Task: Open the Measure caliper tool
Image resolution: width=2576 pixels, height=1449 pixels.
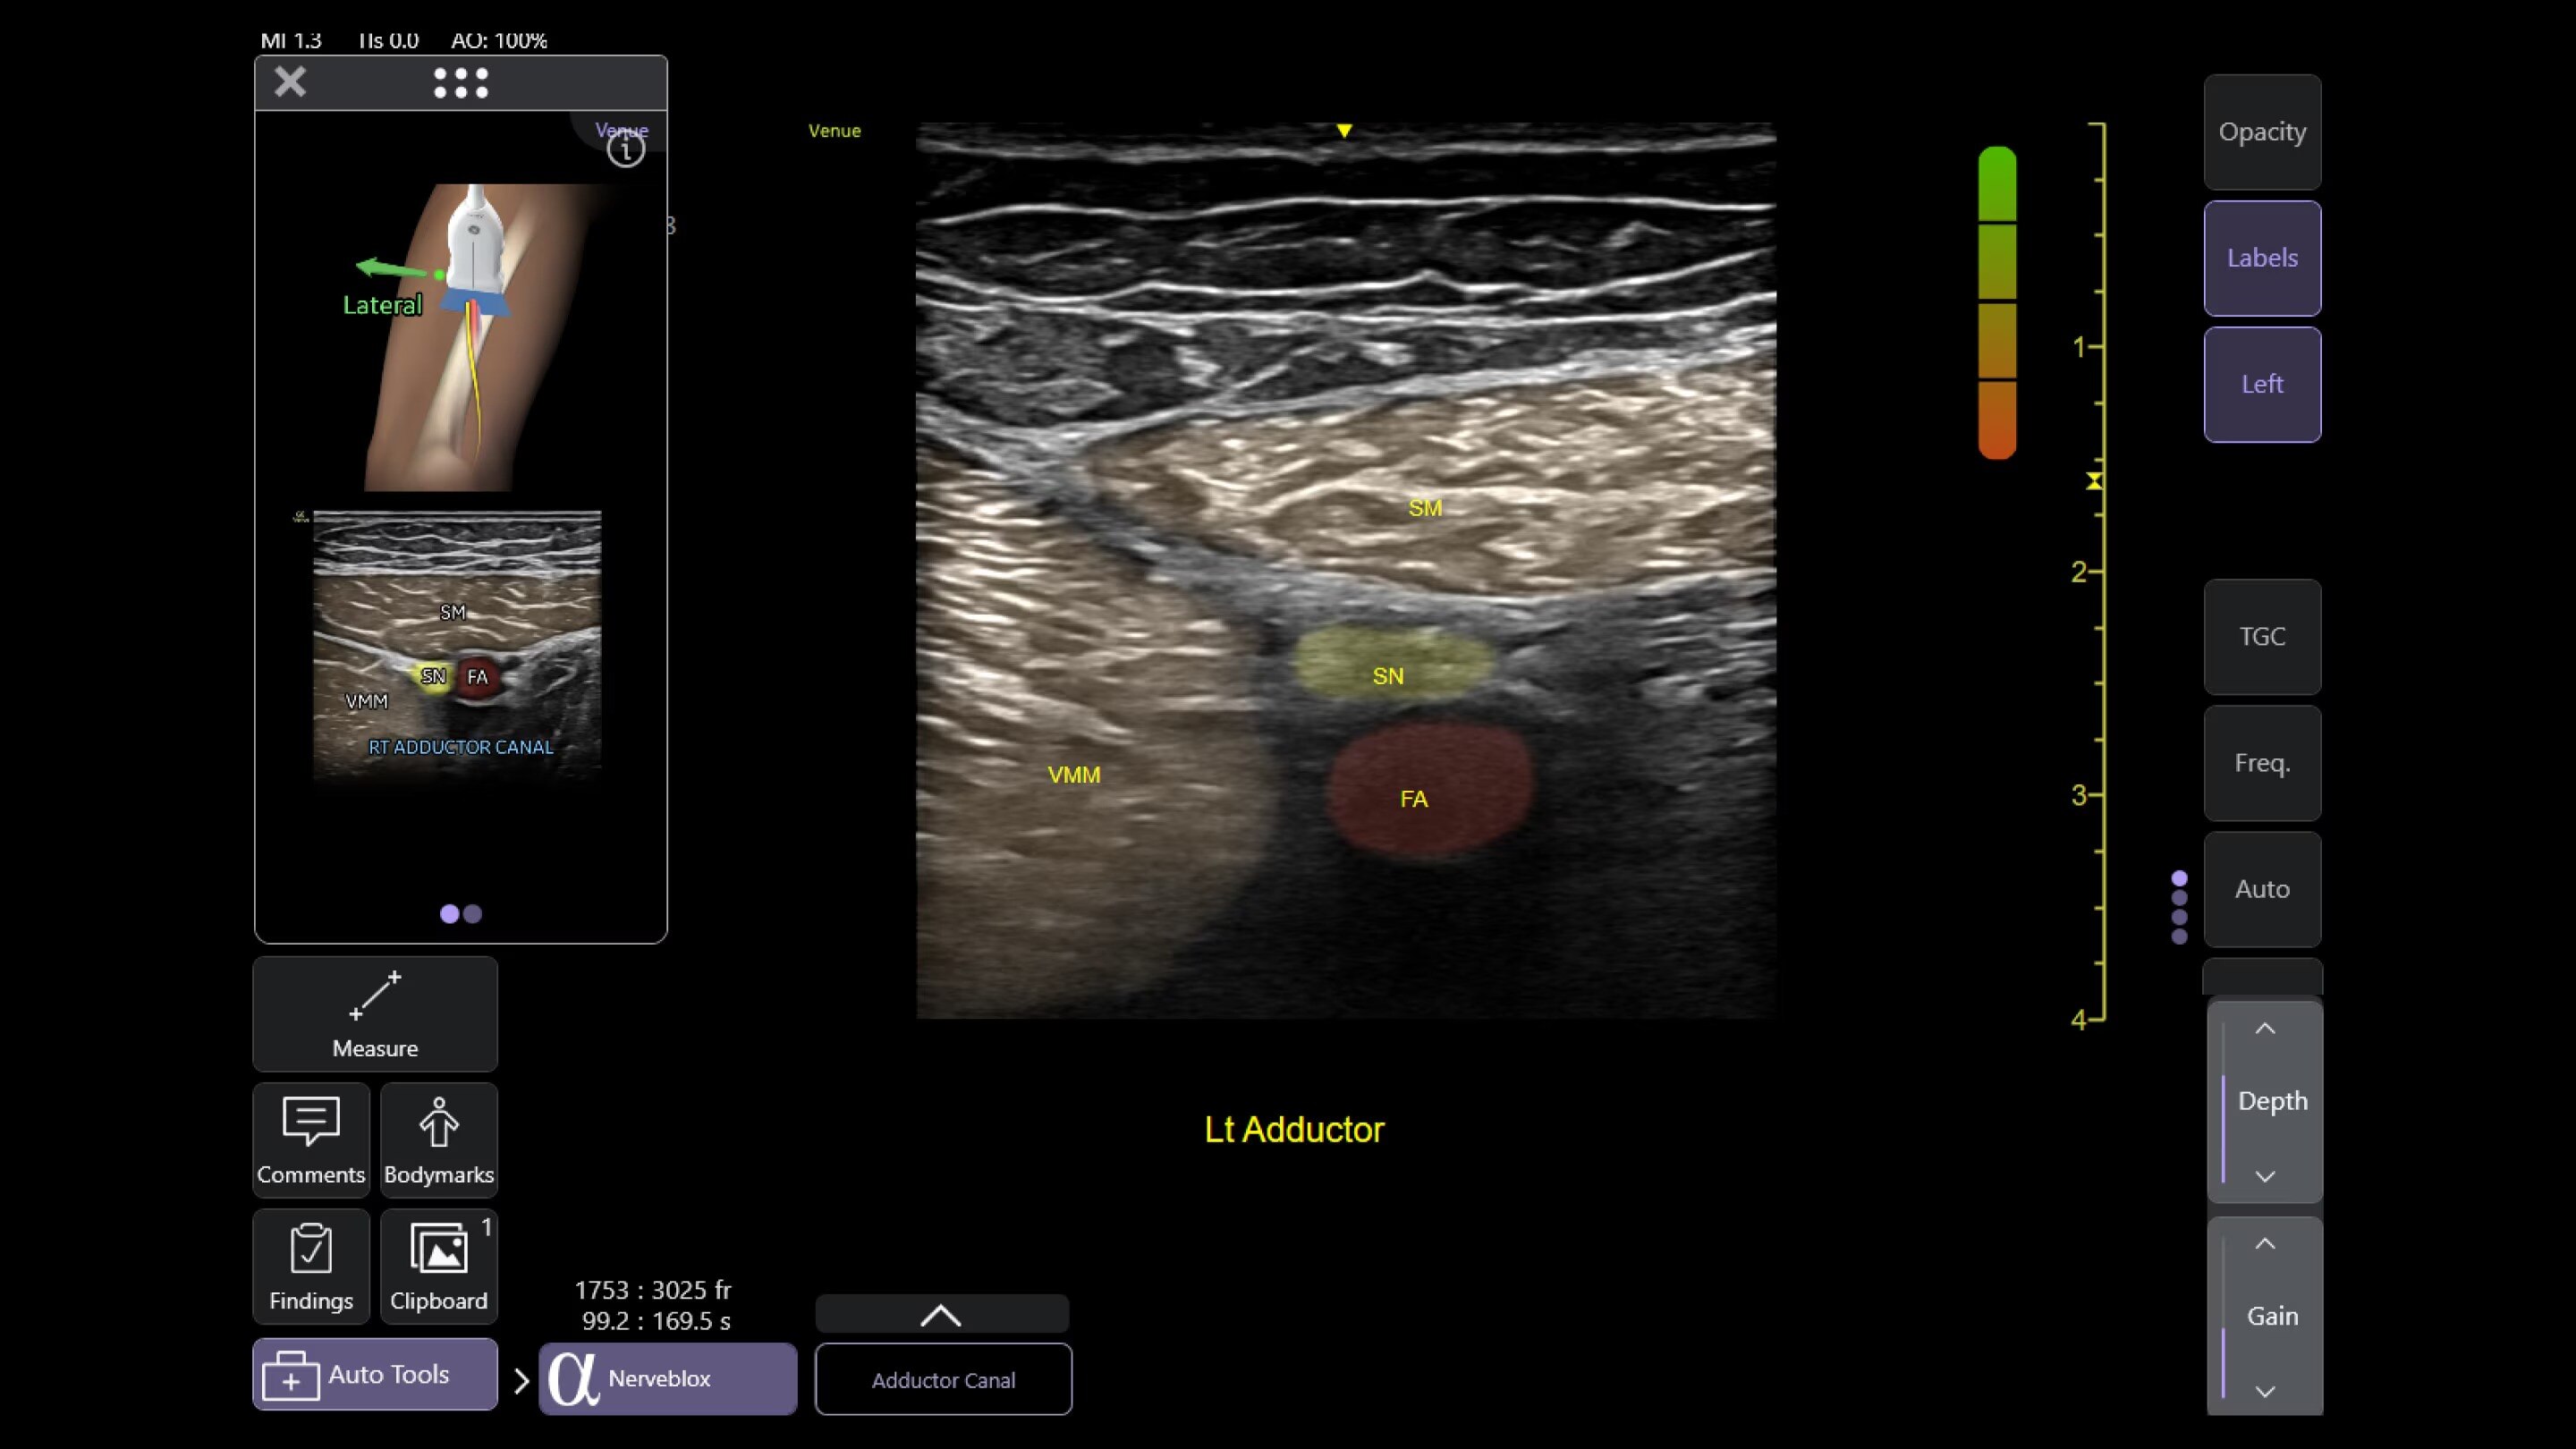Action: pyautogui.click(x=375, y=1013)
